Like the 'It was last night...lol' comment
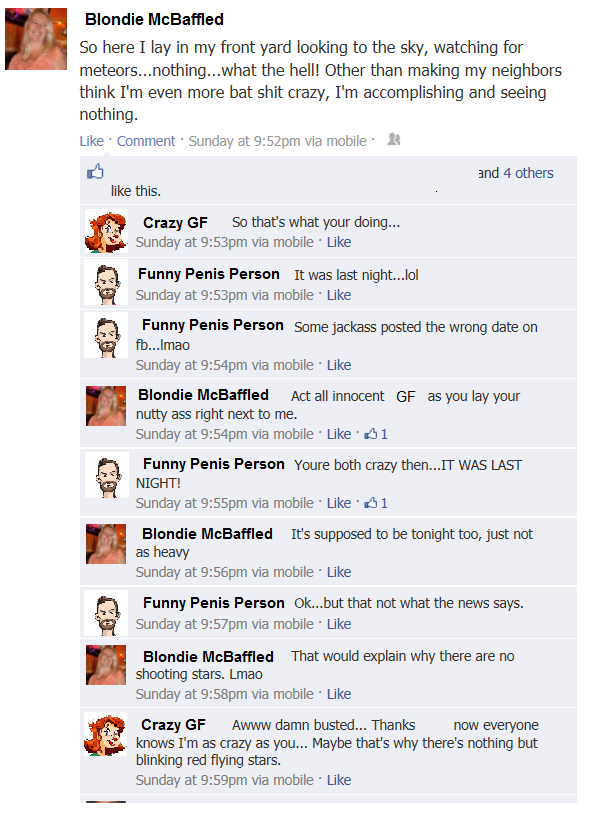 (339, 295)
